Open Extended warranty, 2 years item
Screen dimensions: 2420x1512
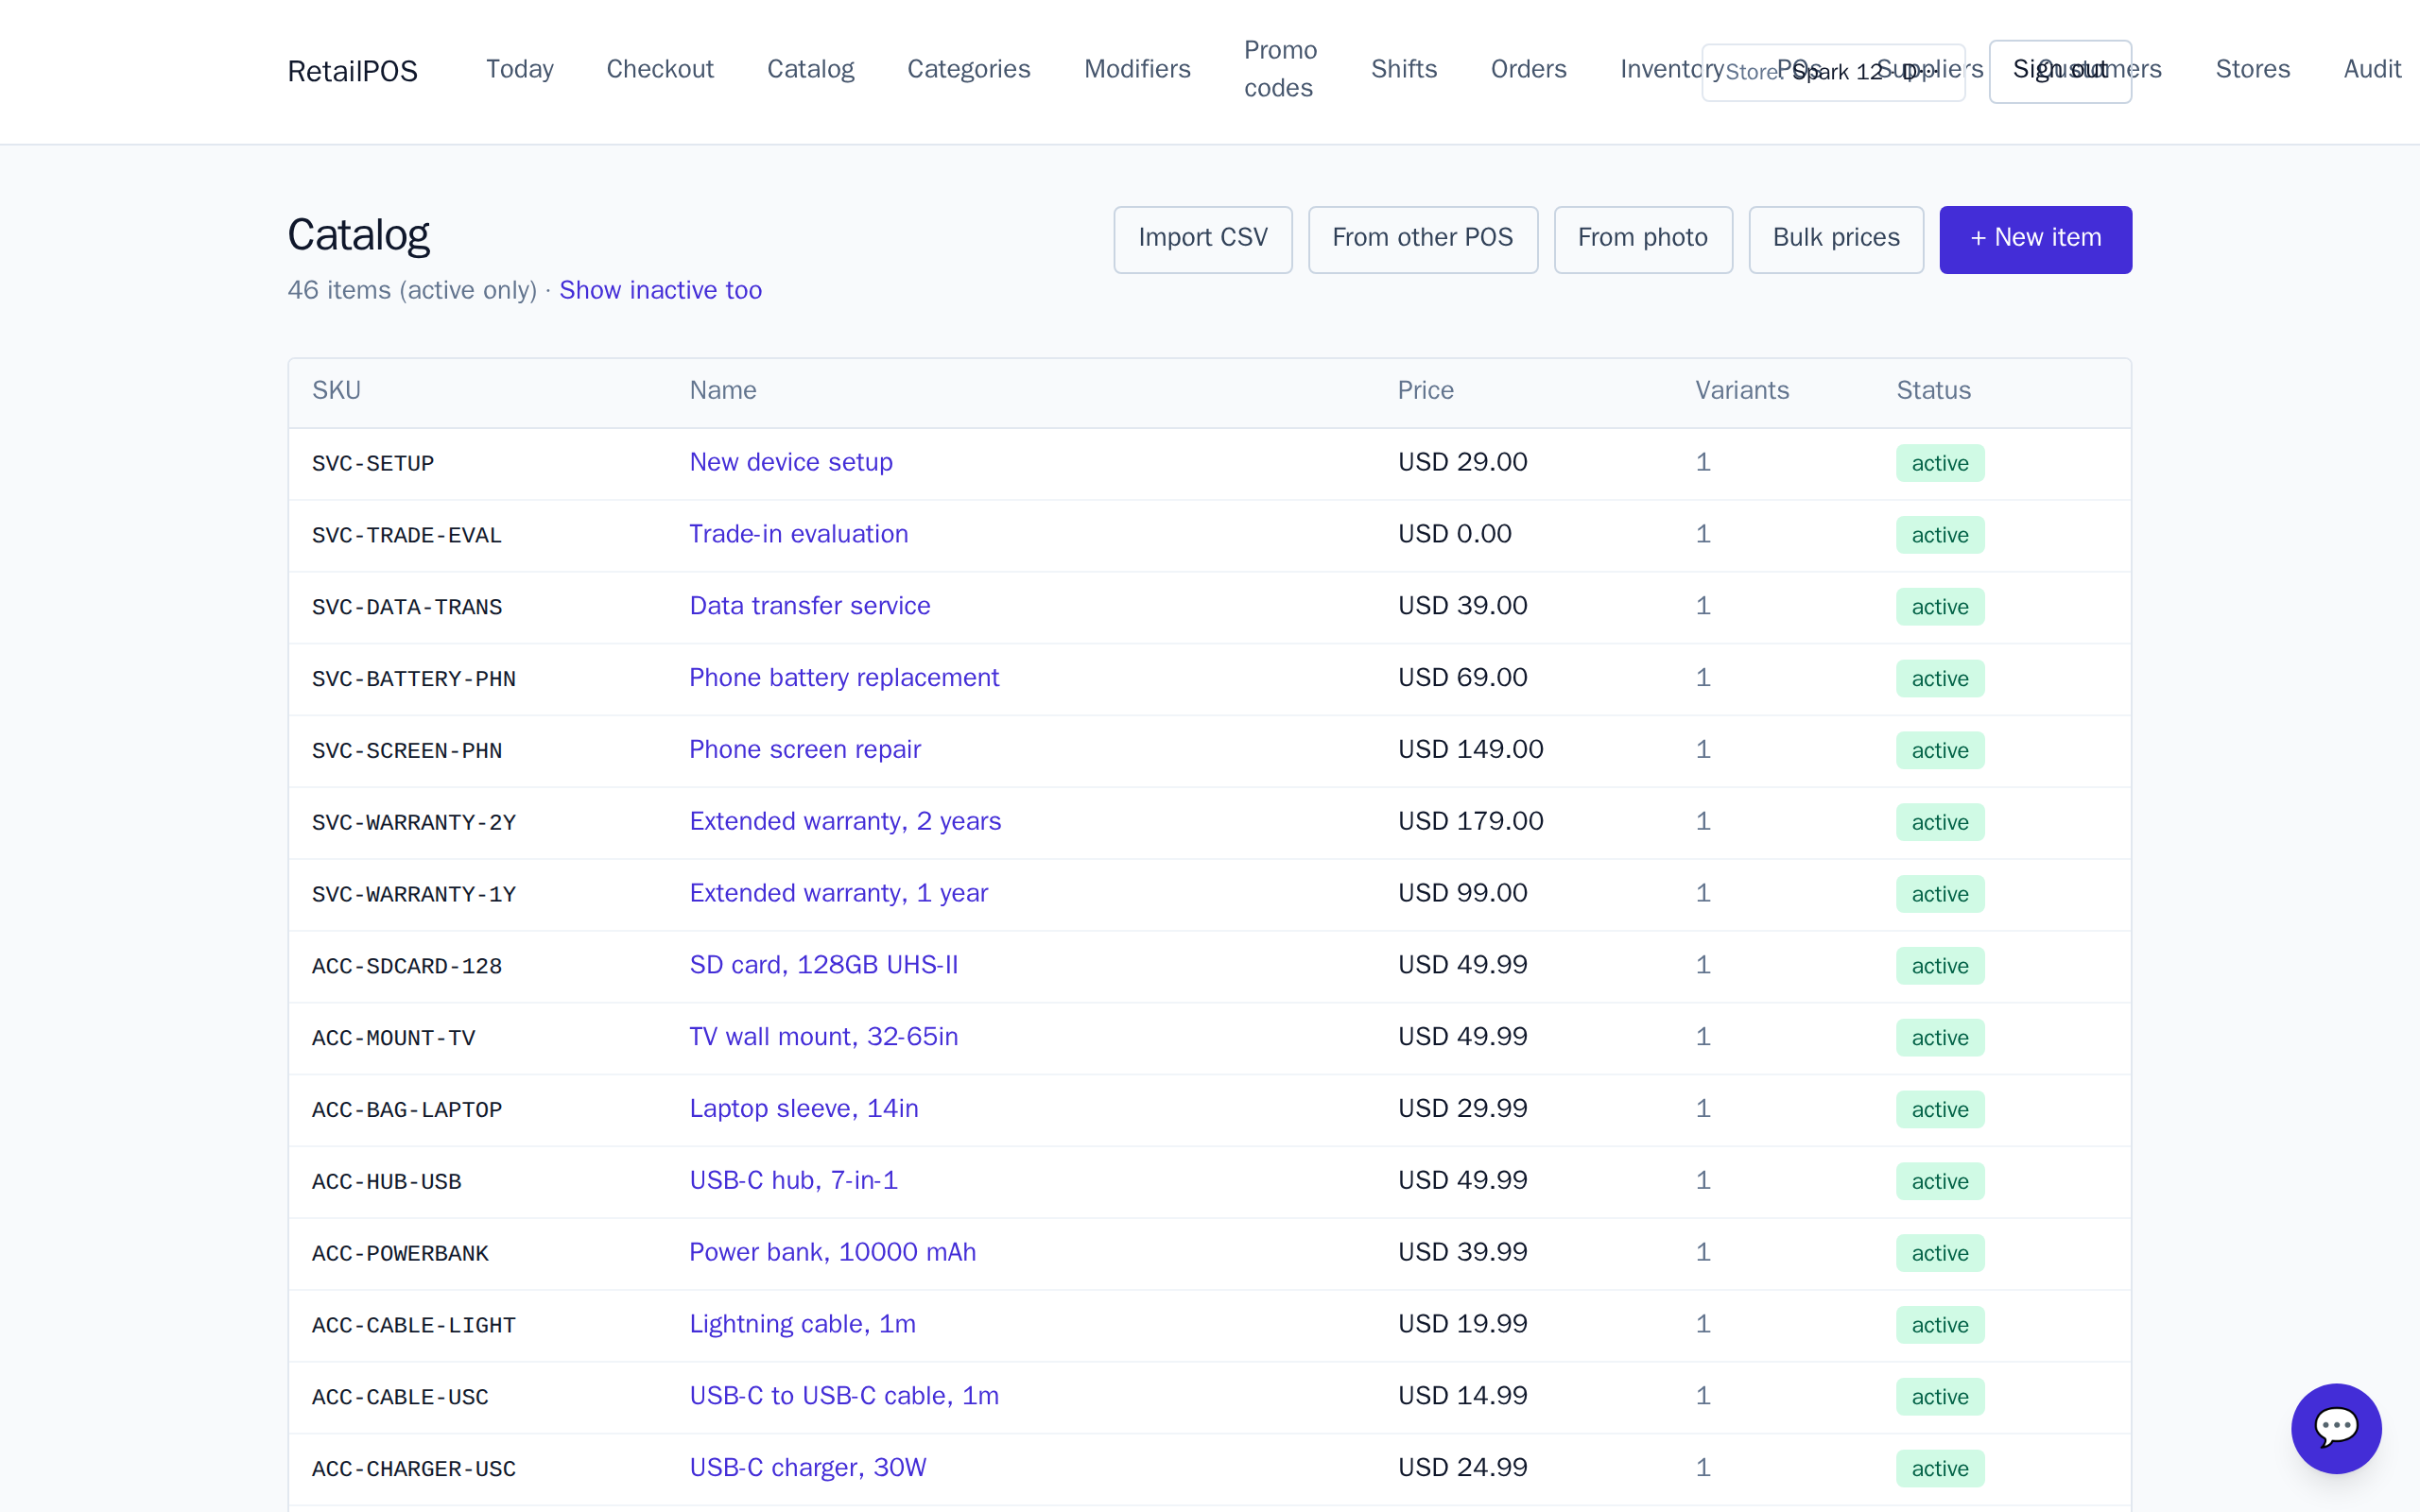(845, 821)
